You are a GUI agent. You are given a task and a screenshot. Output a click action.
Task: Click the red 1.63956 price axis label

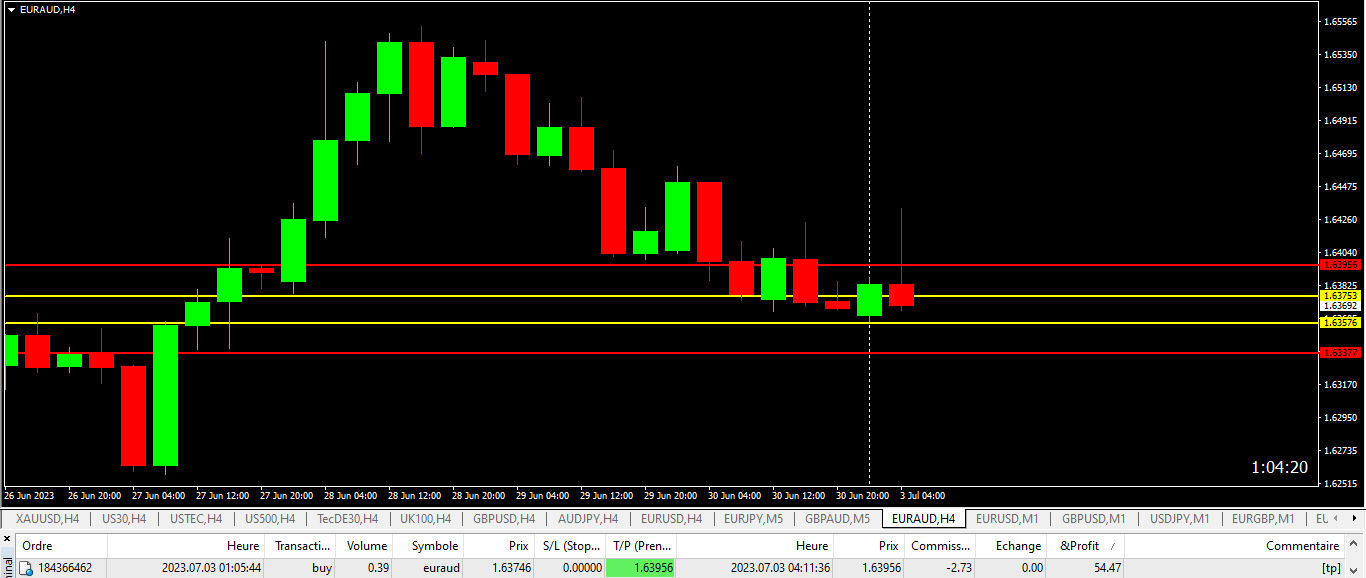pyautogui.click(x=1340, y=265)
